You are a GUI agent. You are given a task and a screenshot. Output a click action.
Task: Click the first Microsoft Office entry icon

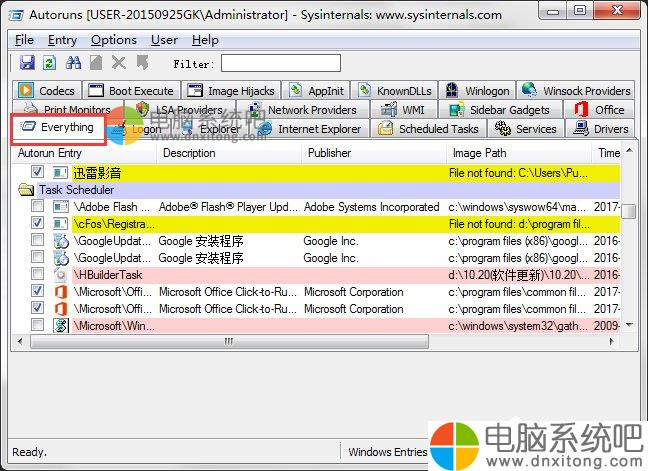point(61,292)
